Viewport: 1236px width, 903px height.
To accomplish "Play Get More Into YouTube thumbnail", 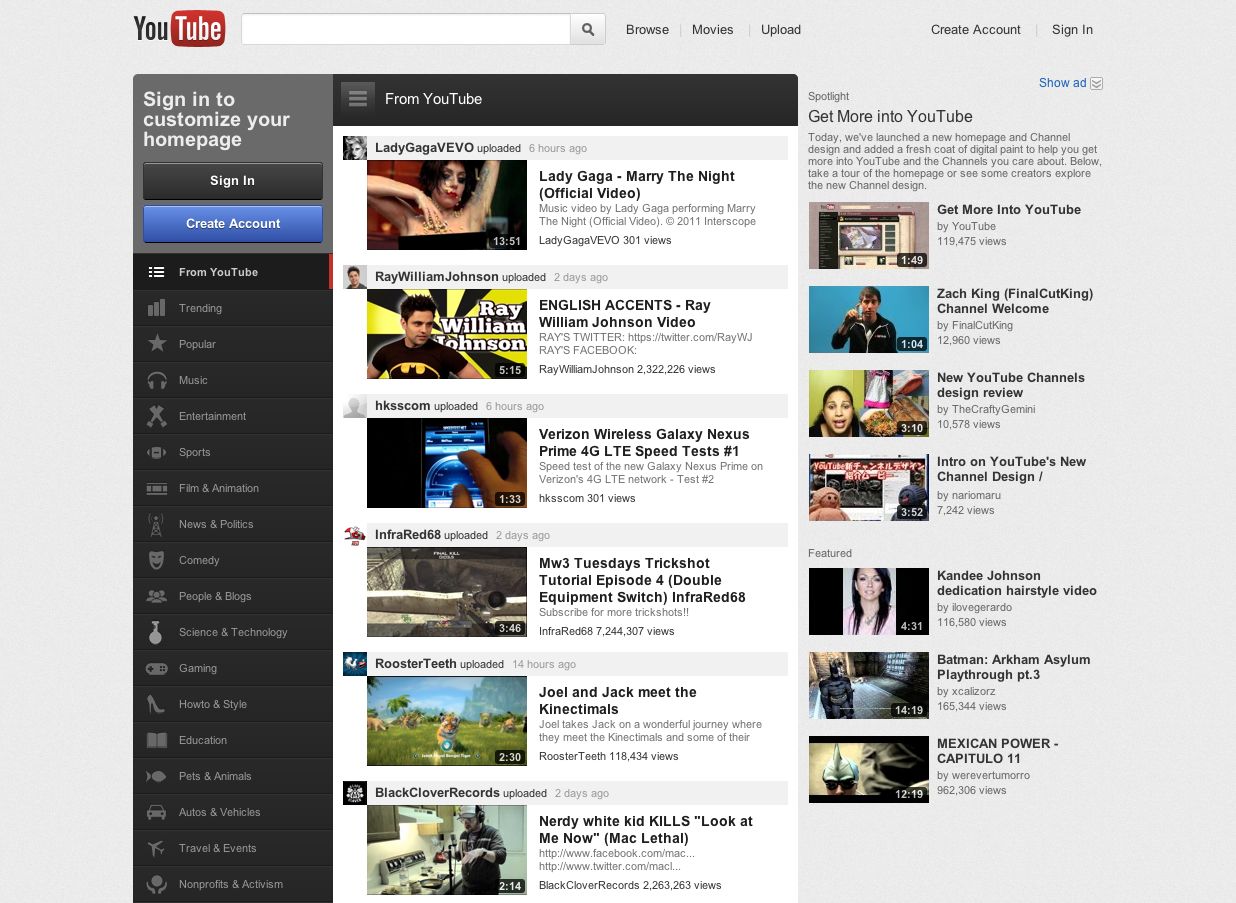I will point(868,235).
